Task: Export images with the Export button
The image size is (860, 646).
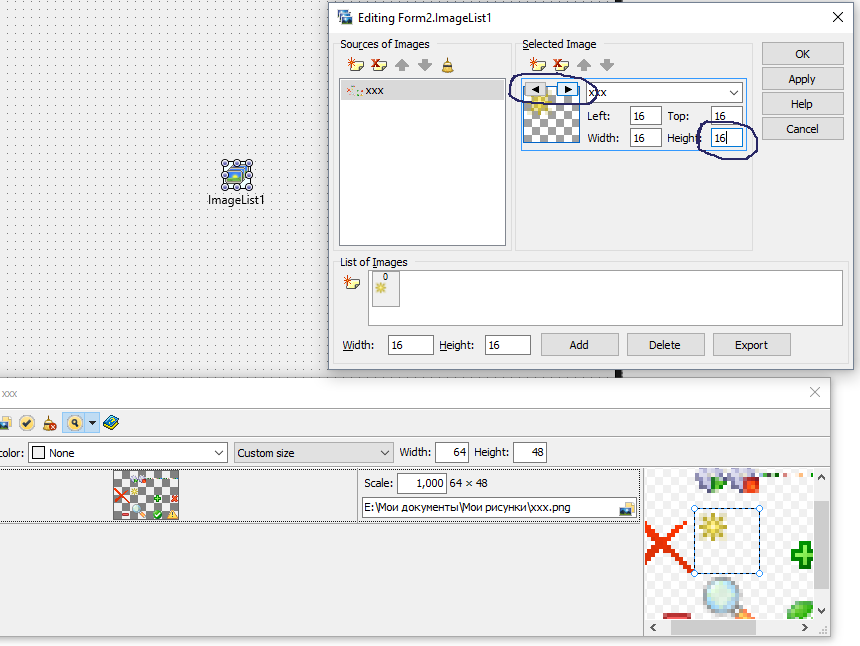Action: pos(751,345)
